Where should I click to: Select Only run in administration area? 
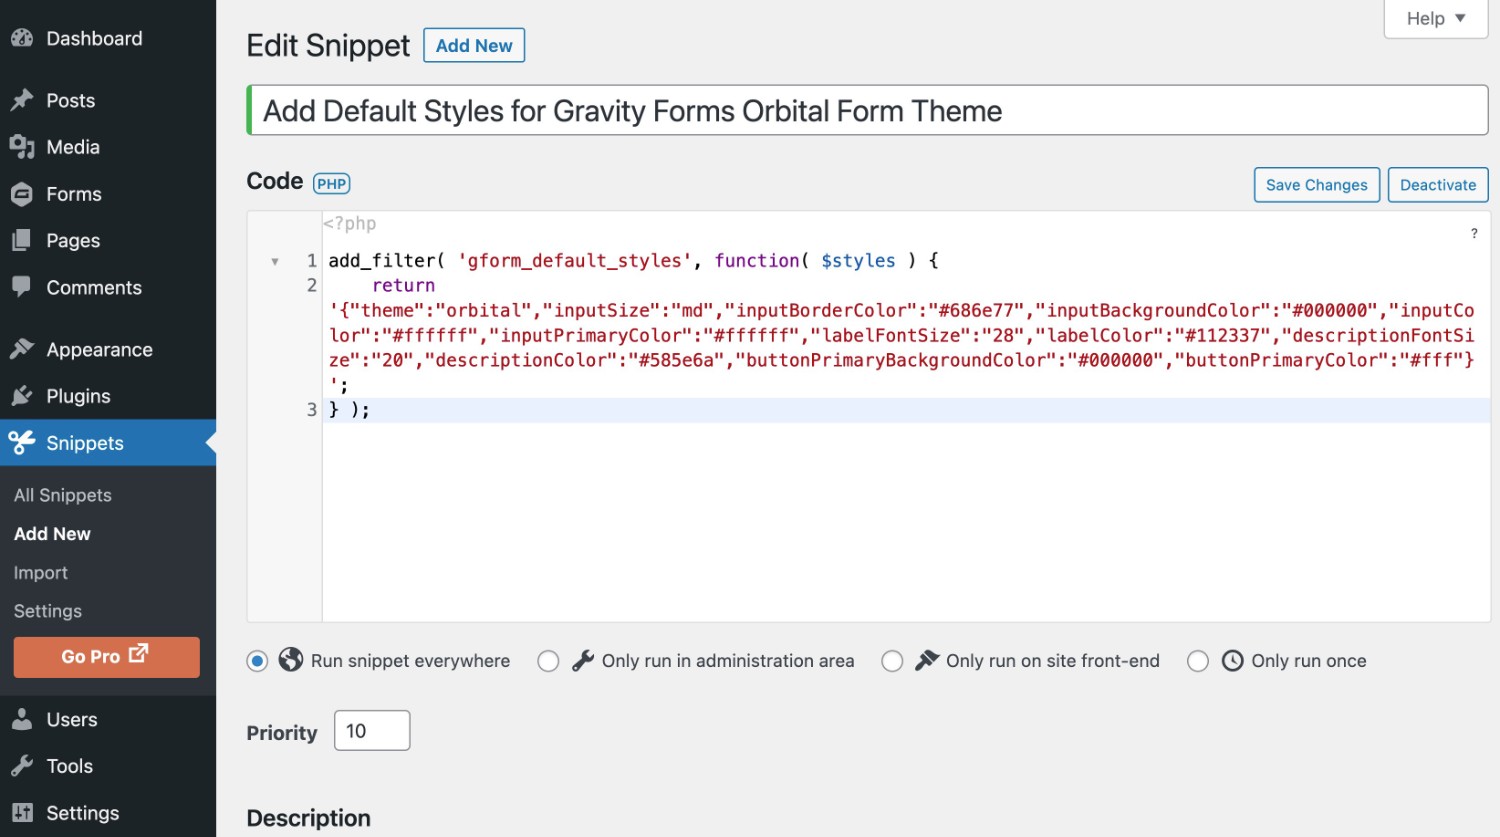coord(548,660)
